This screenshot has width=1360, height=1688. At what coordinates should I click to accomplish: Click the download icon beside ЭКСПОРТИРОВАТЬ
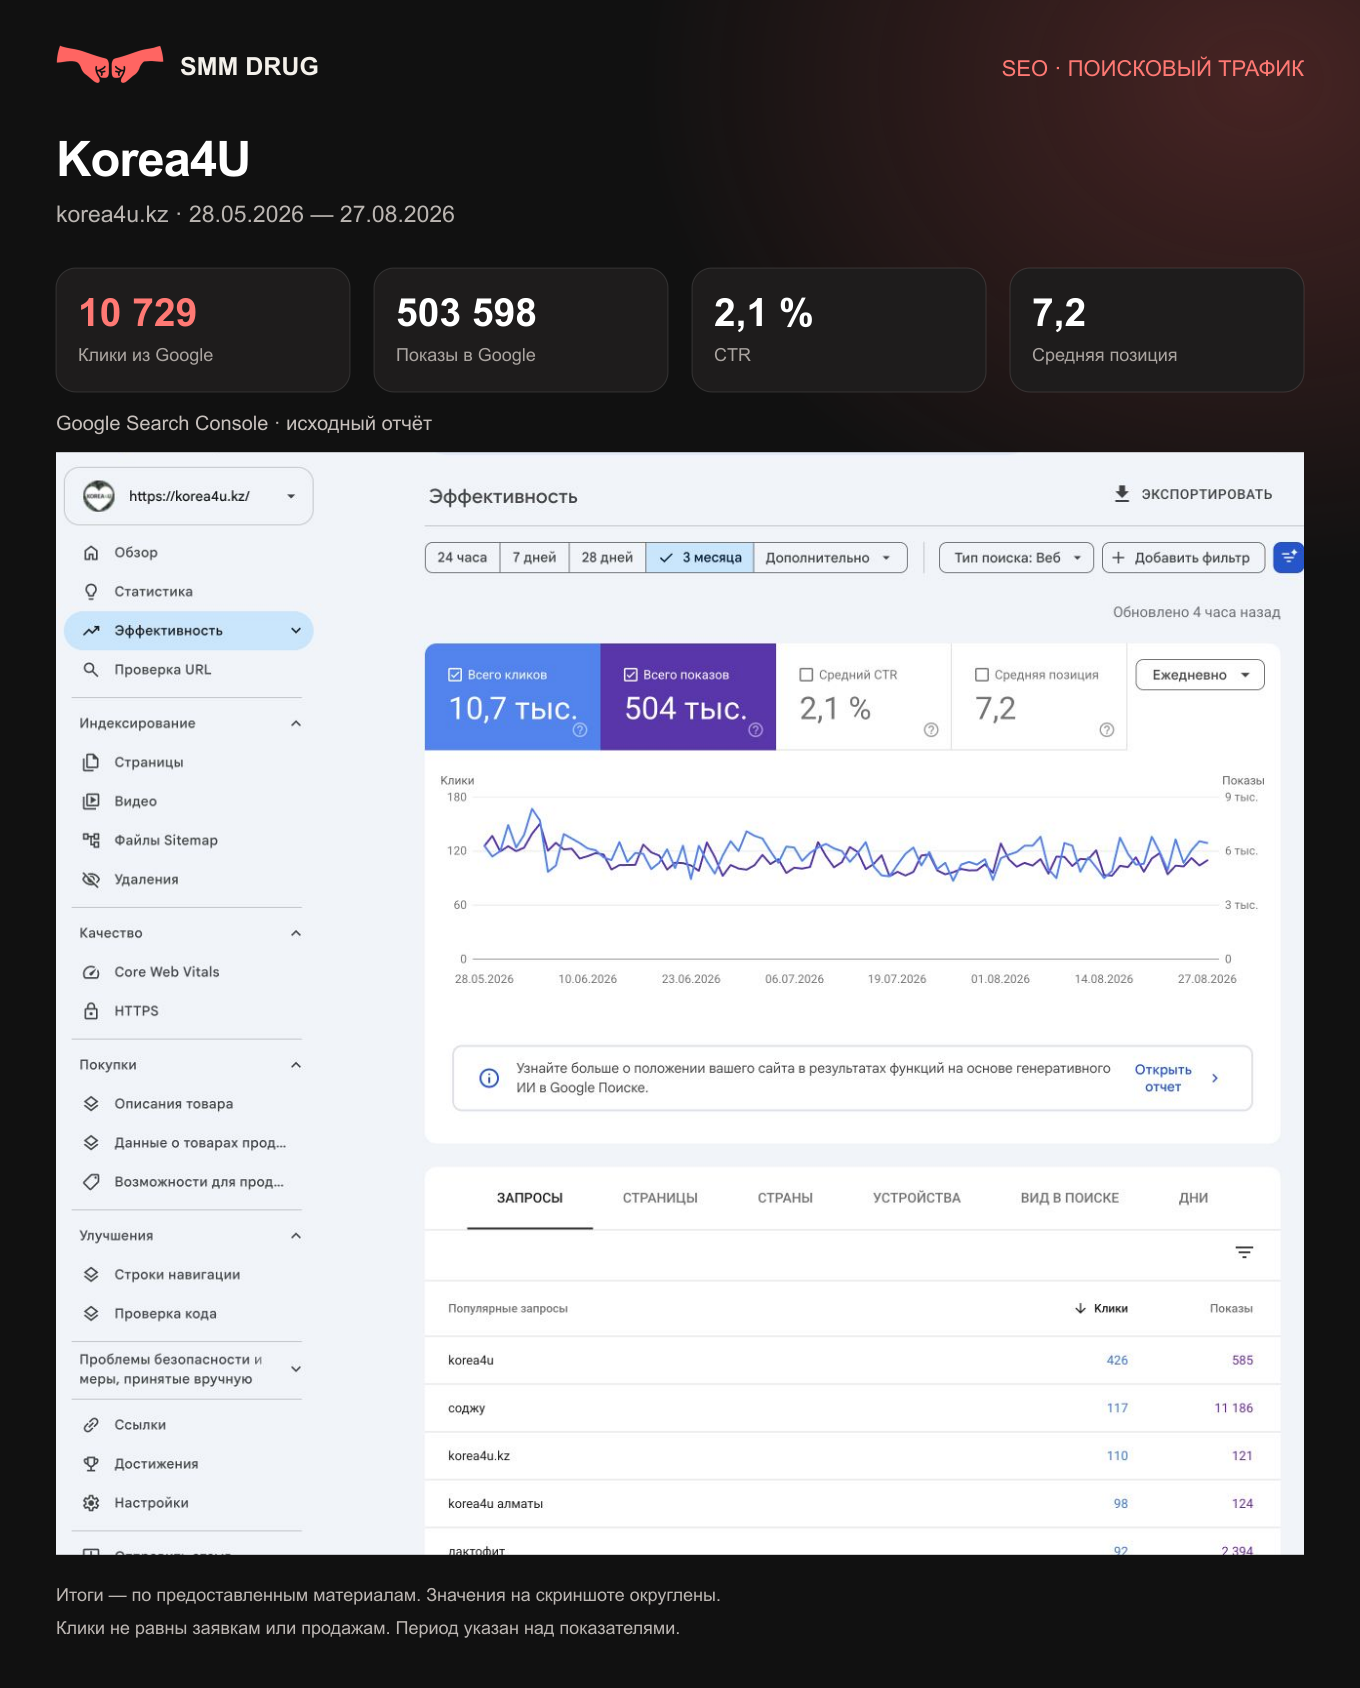(1122, 494)
